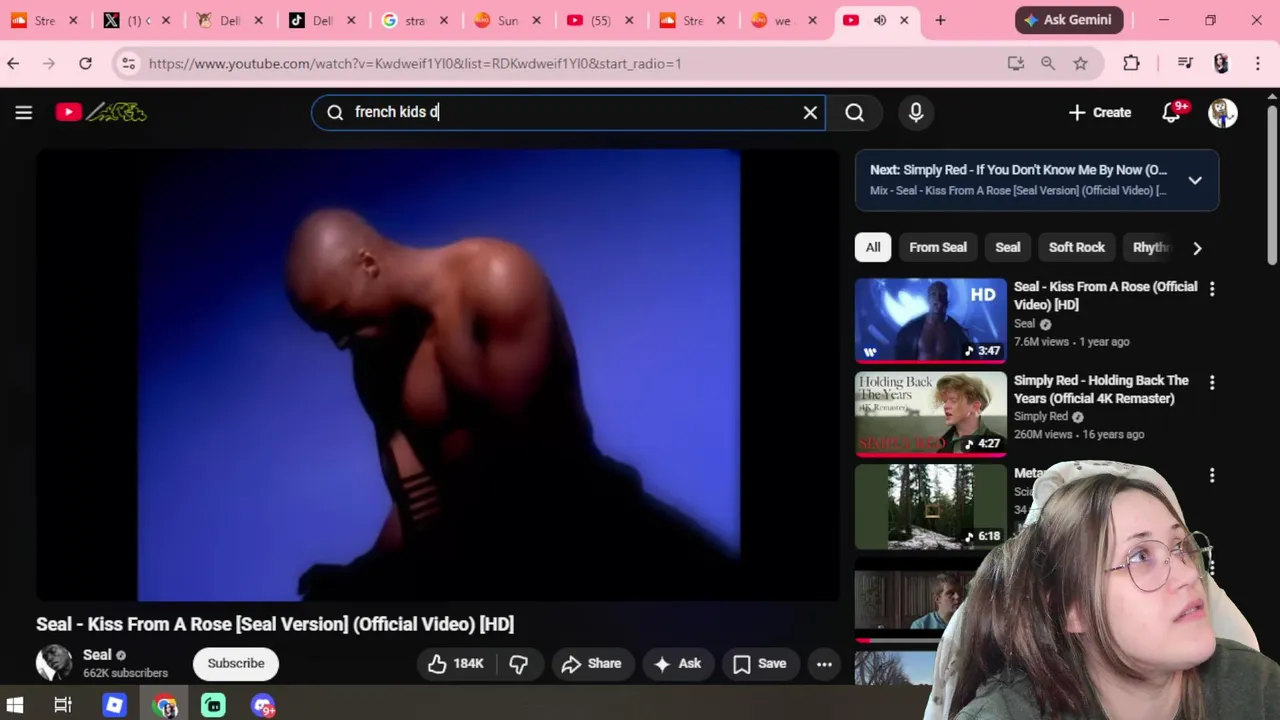Screen dimensions: 1280x720
Task: Open the snowy forest 6:18 video thumbnail
Action: point(930,506)
